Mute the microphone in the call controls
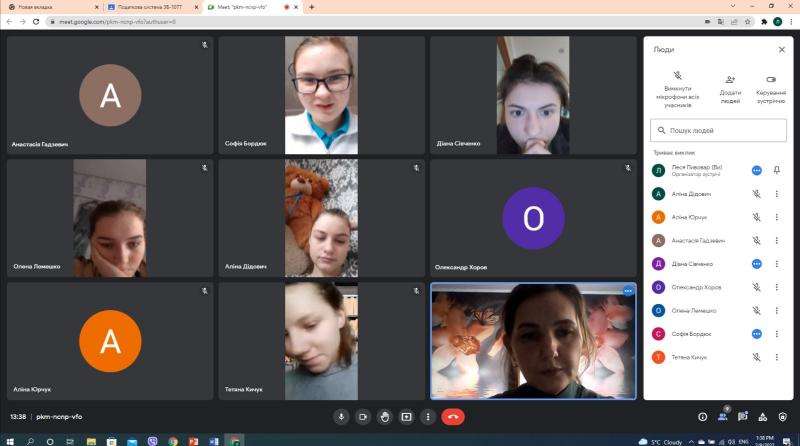The height and width of the screenshot is (446, 800). (x=341, y=416)
